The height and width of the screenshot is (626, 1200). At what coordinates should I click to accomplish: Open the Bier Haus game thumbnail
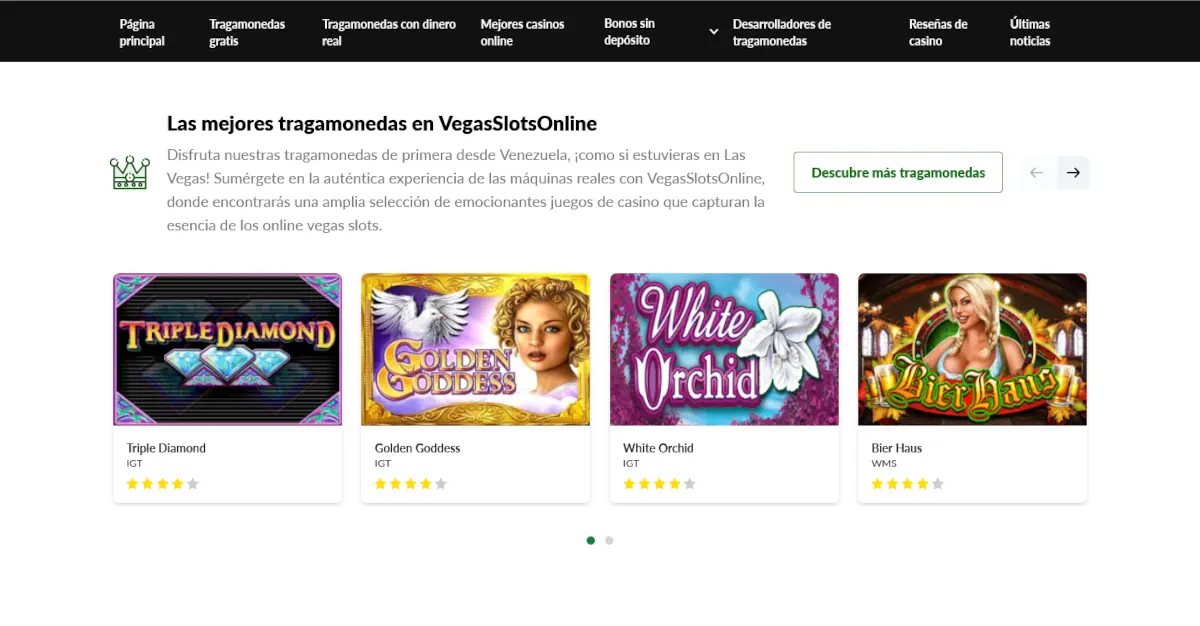click(x=972, y=350)
